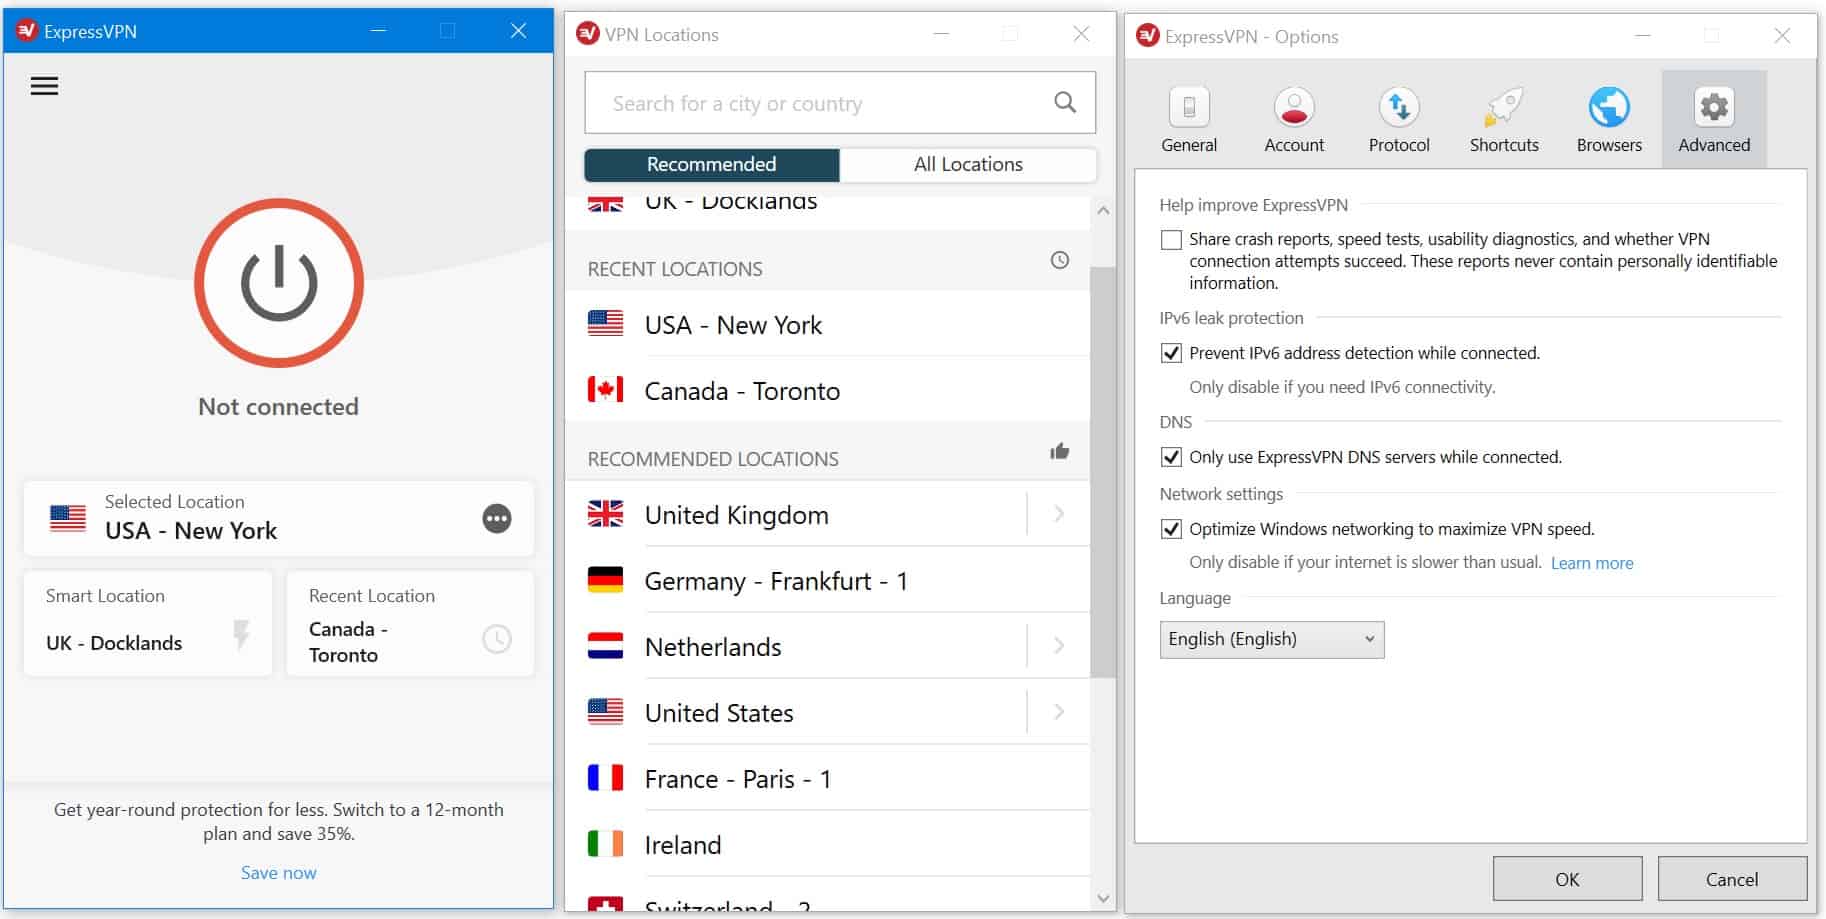Screen dimensions: 1826x919
Task: Select the Browsers options tab
Action: click(1608, 119)
